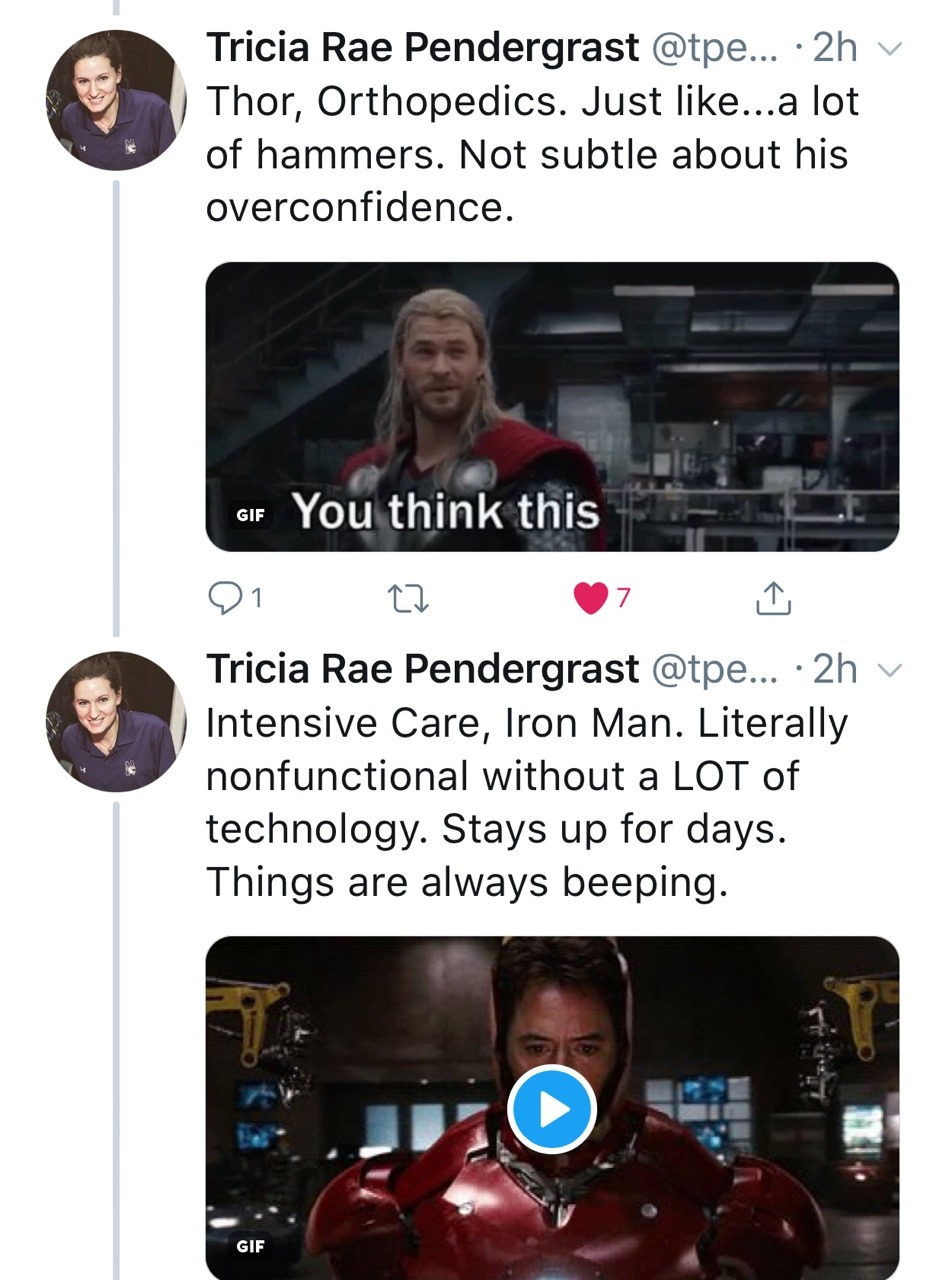Select the @tpe handle on the Thor tweet
This screenshot has height=1280, width=946.
[713, 47]
